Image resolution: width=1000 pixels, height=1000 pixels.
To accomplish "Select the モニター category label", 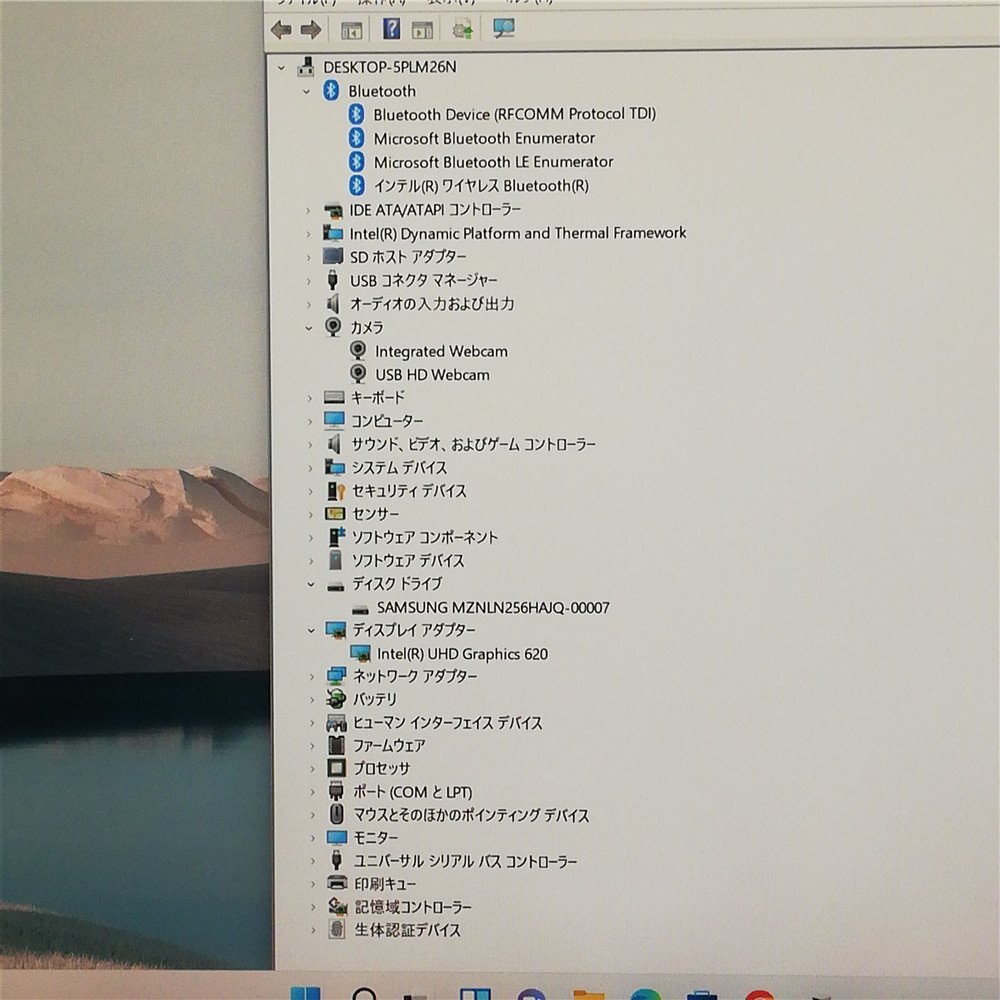I will click(x=376, y=838).
